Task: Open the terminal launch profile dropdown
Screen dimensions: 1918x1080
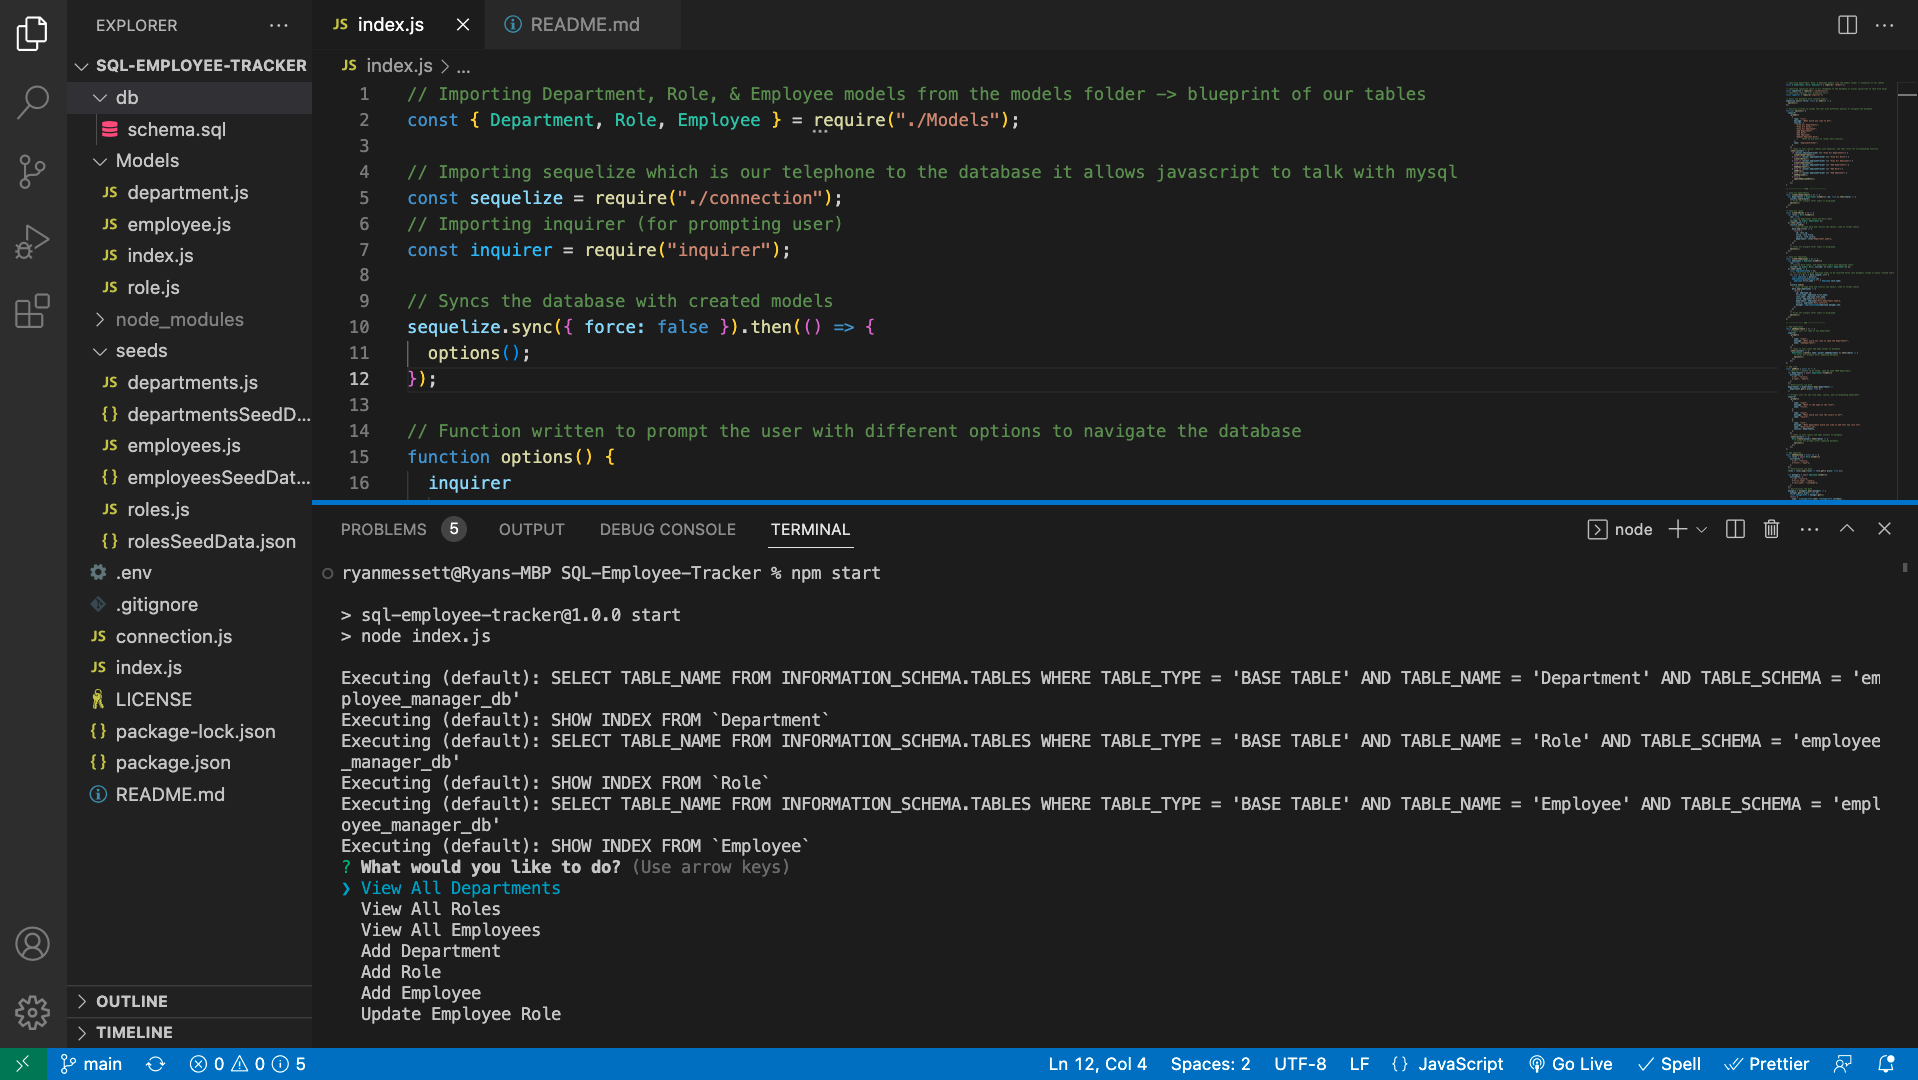Action: [1701, 529]
